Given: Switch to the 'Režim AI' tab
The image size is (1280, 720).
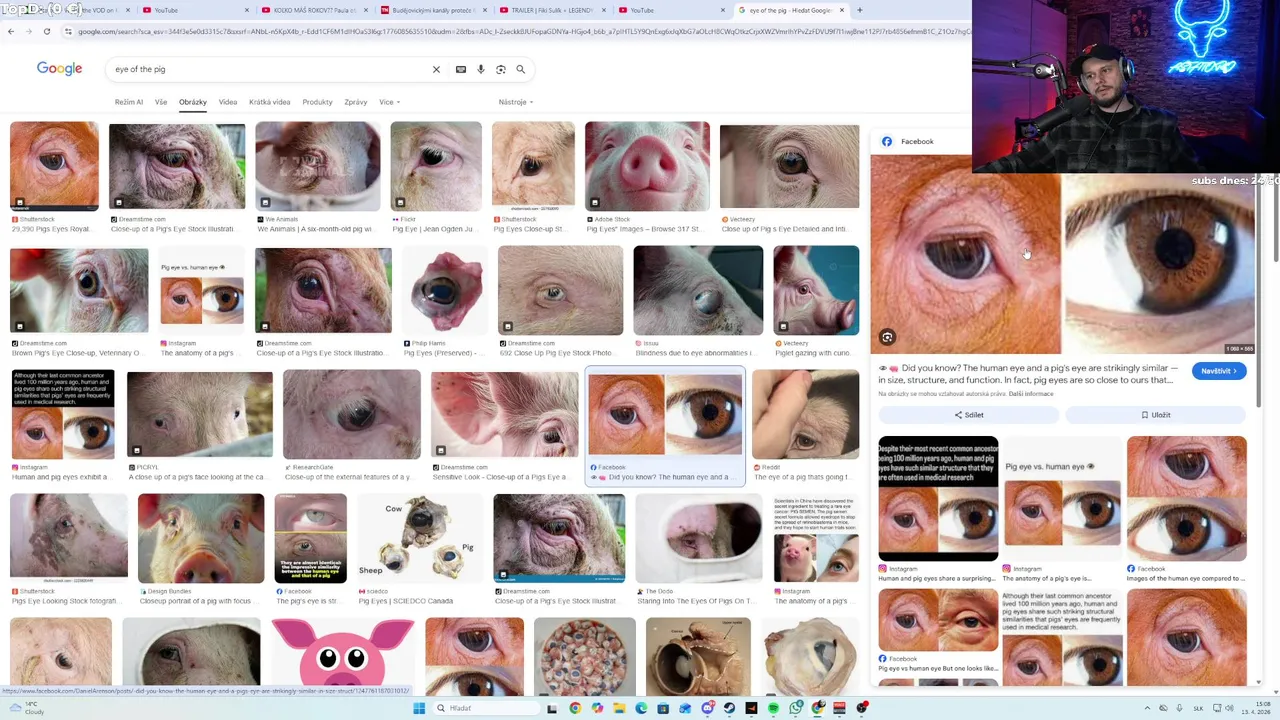Looking at the screenshot, I should point(128,102).
